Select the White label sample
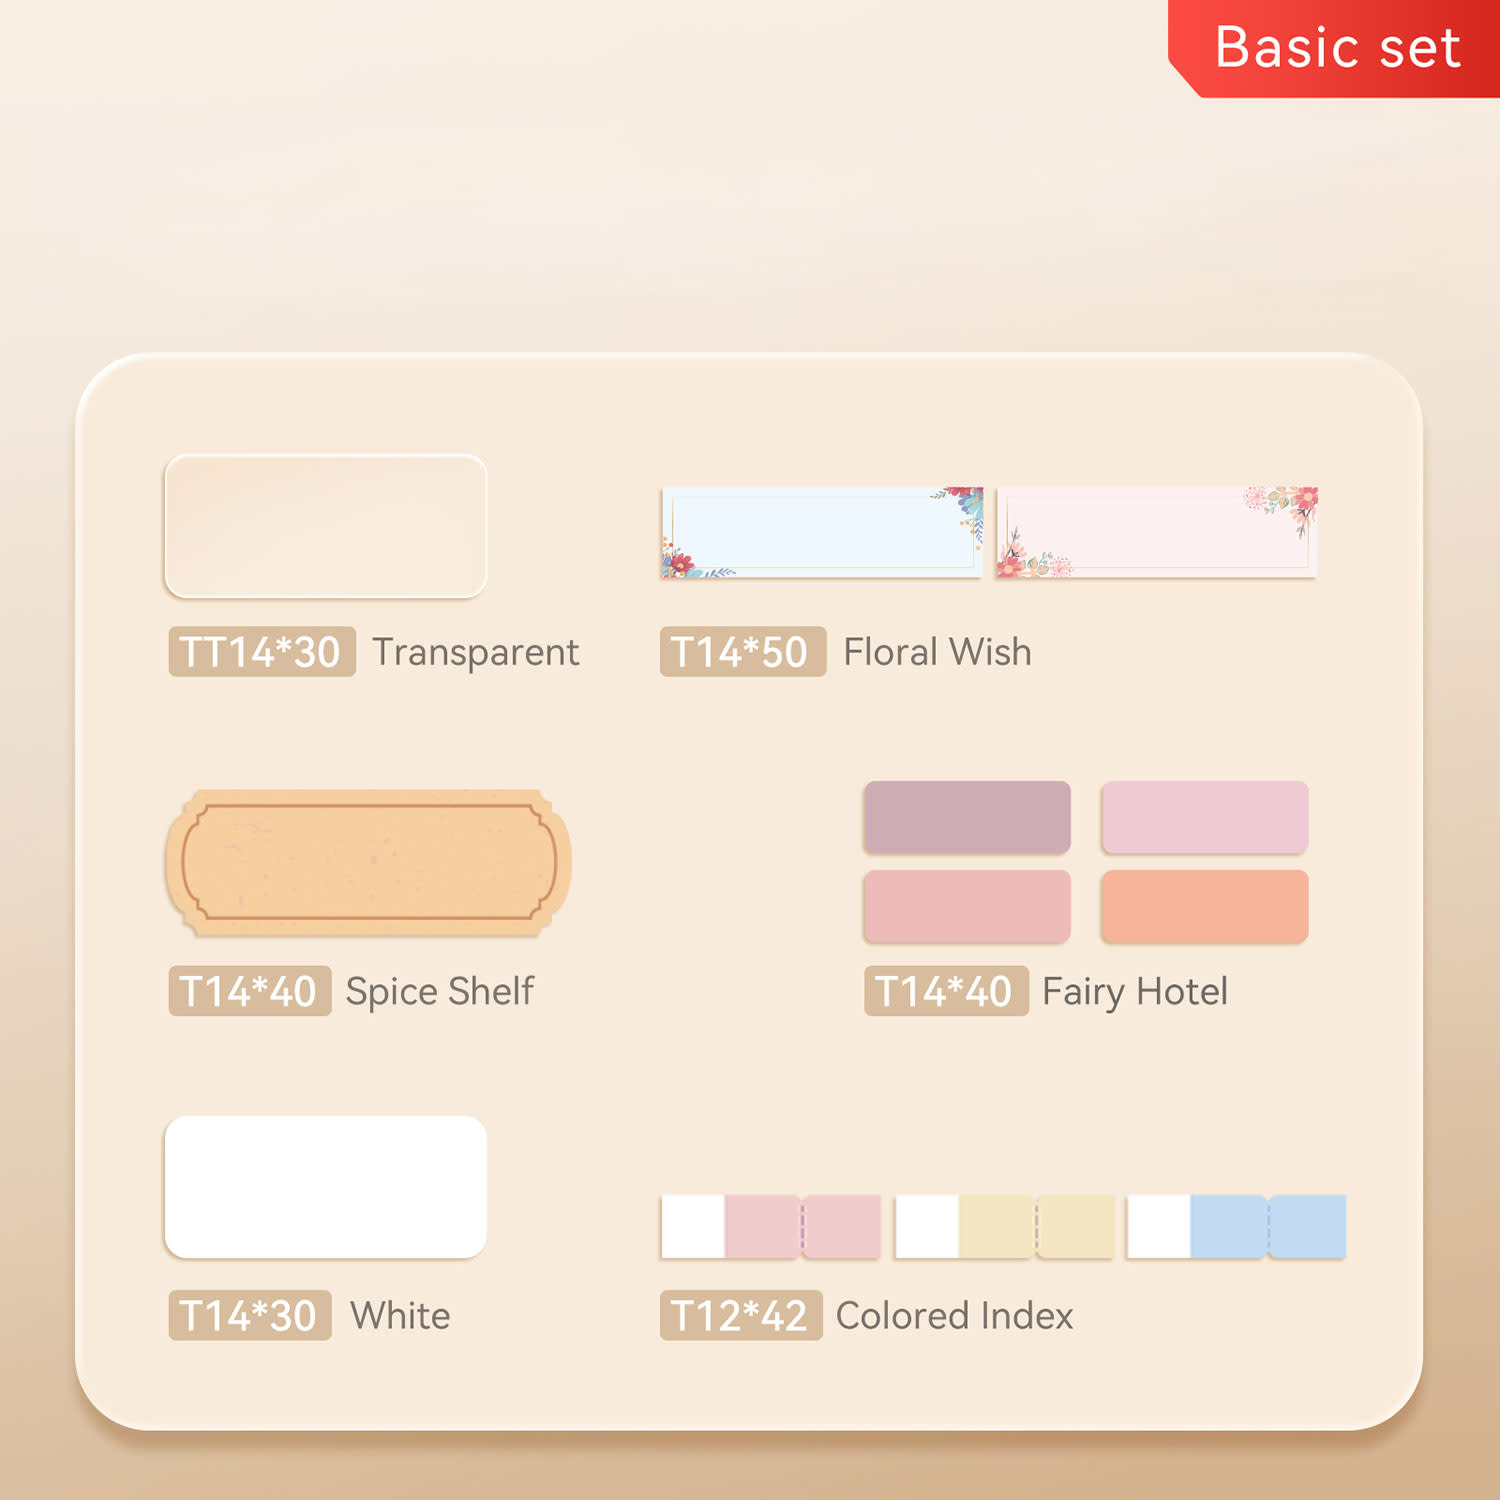 pos(325,1187)
